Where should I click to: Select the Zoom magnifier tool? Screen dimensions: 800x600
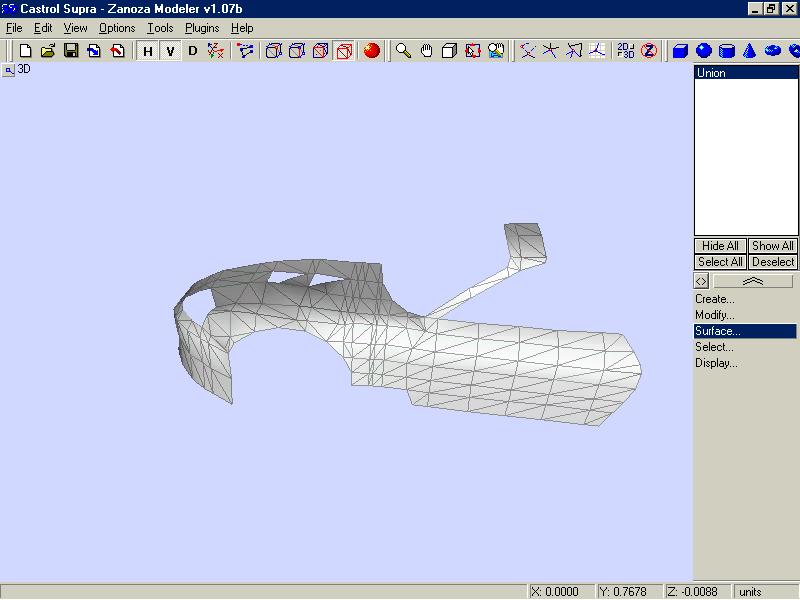[x=403, y=50]
